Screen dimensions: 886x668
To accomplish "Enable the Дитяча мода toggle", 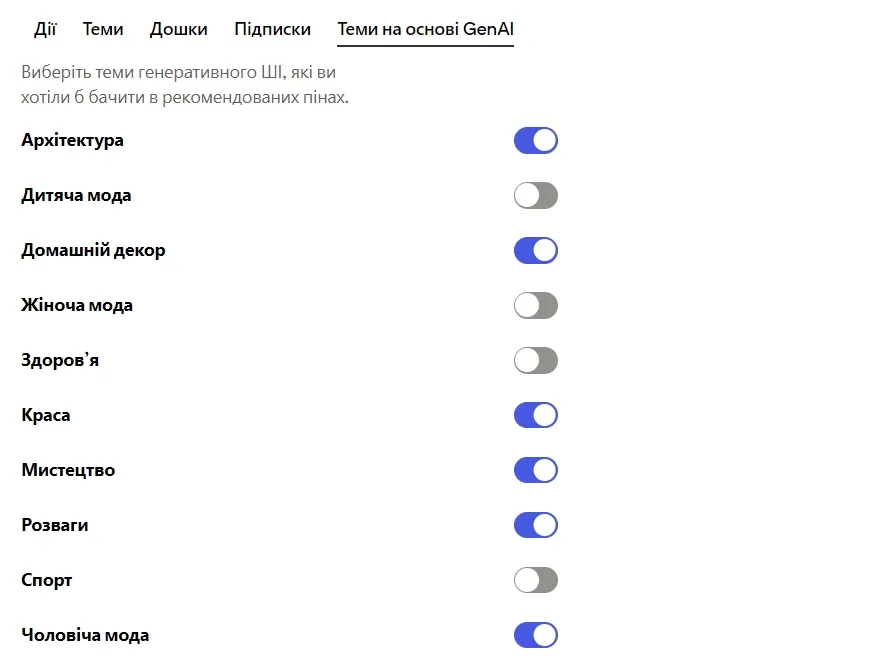I will click(x=535, y=195).
